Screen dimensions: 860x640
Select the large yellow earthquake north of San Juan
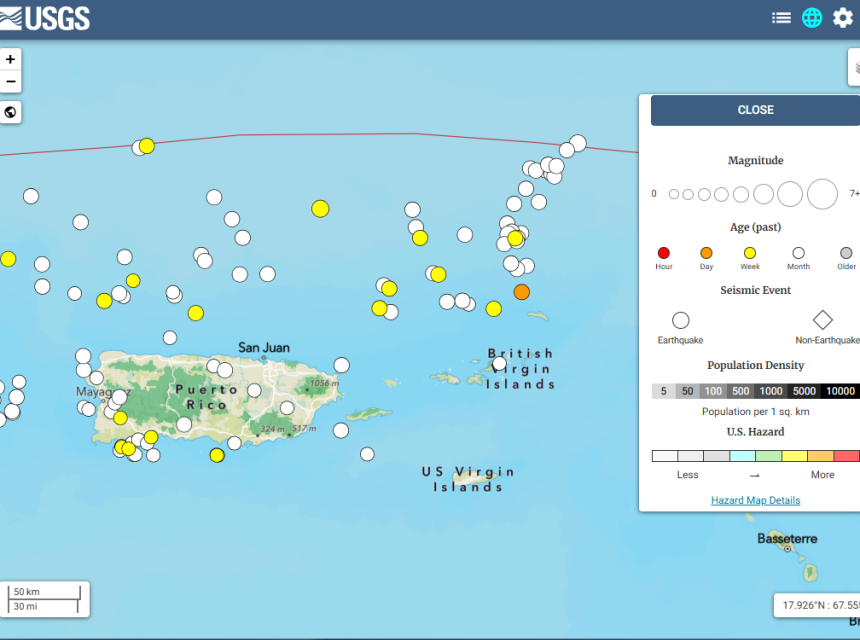pyautogui.click(x=320, y=208)
